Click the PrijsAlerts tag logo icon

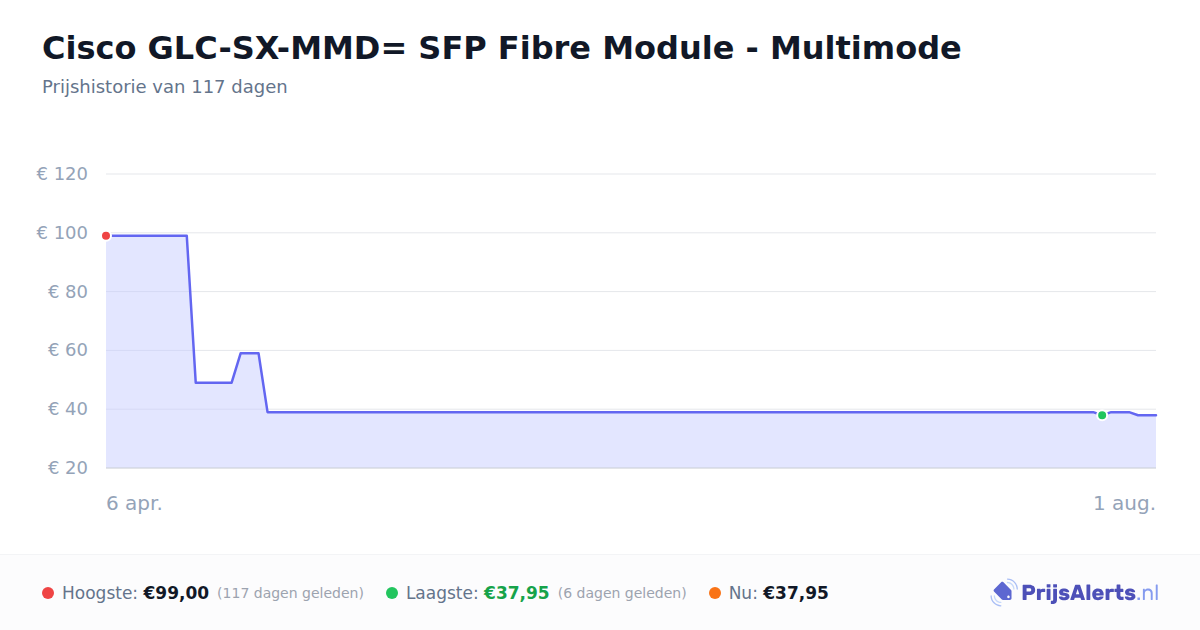pos(1003,593)
